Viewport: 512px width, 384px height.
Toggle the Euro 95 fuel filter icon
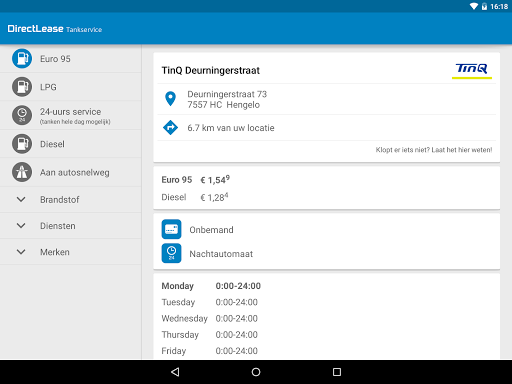(x=22, y=59)
